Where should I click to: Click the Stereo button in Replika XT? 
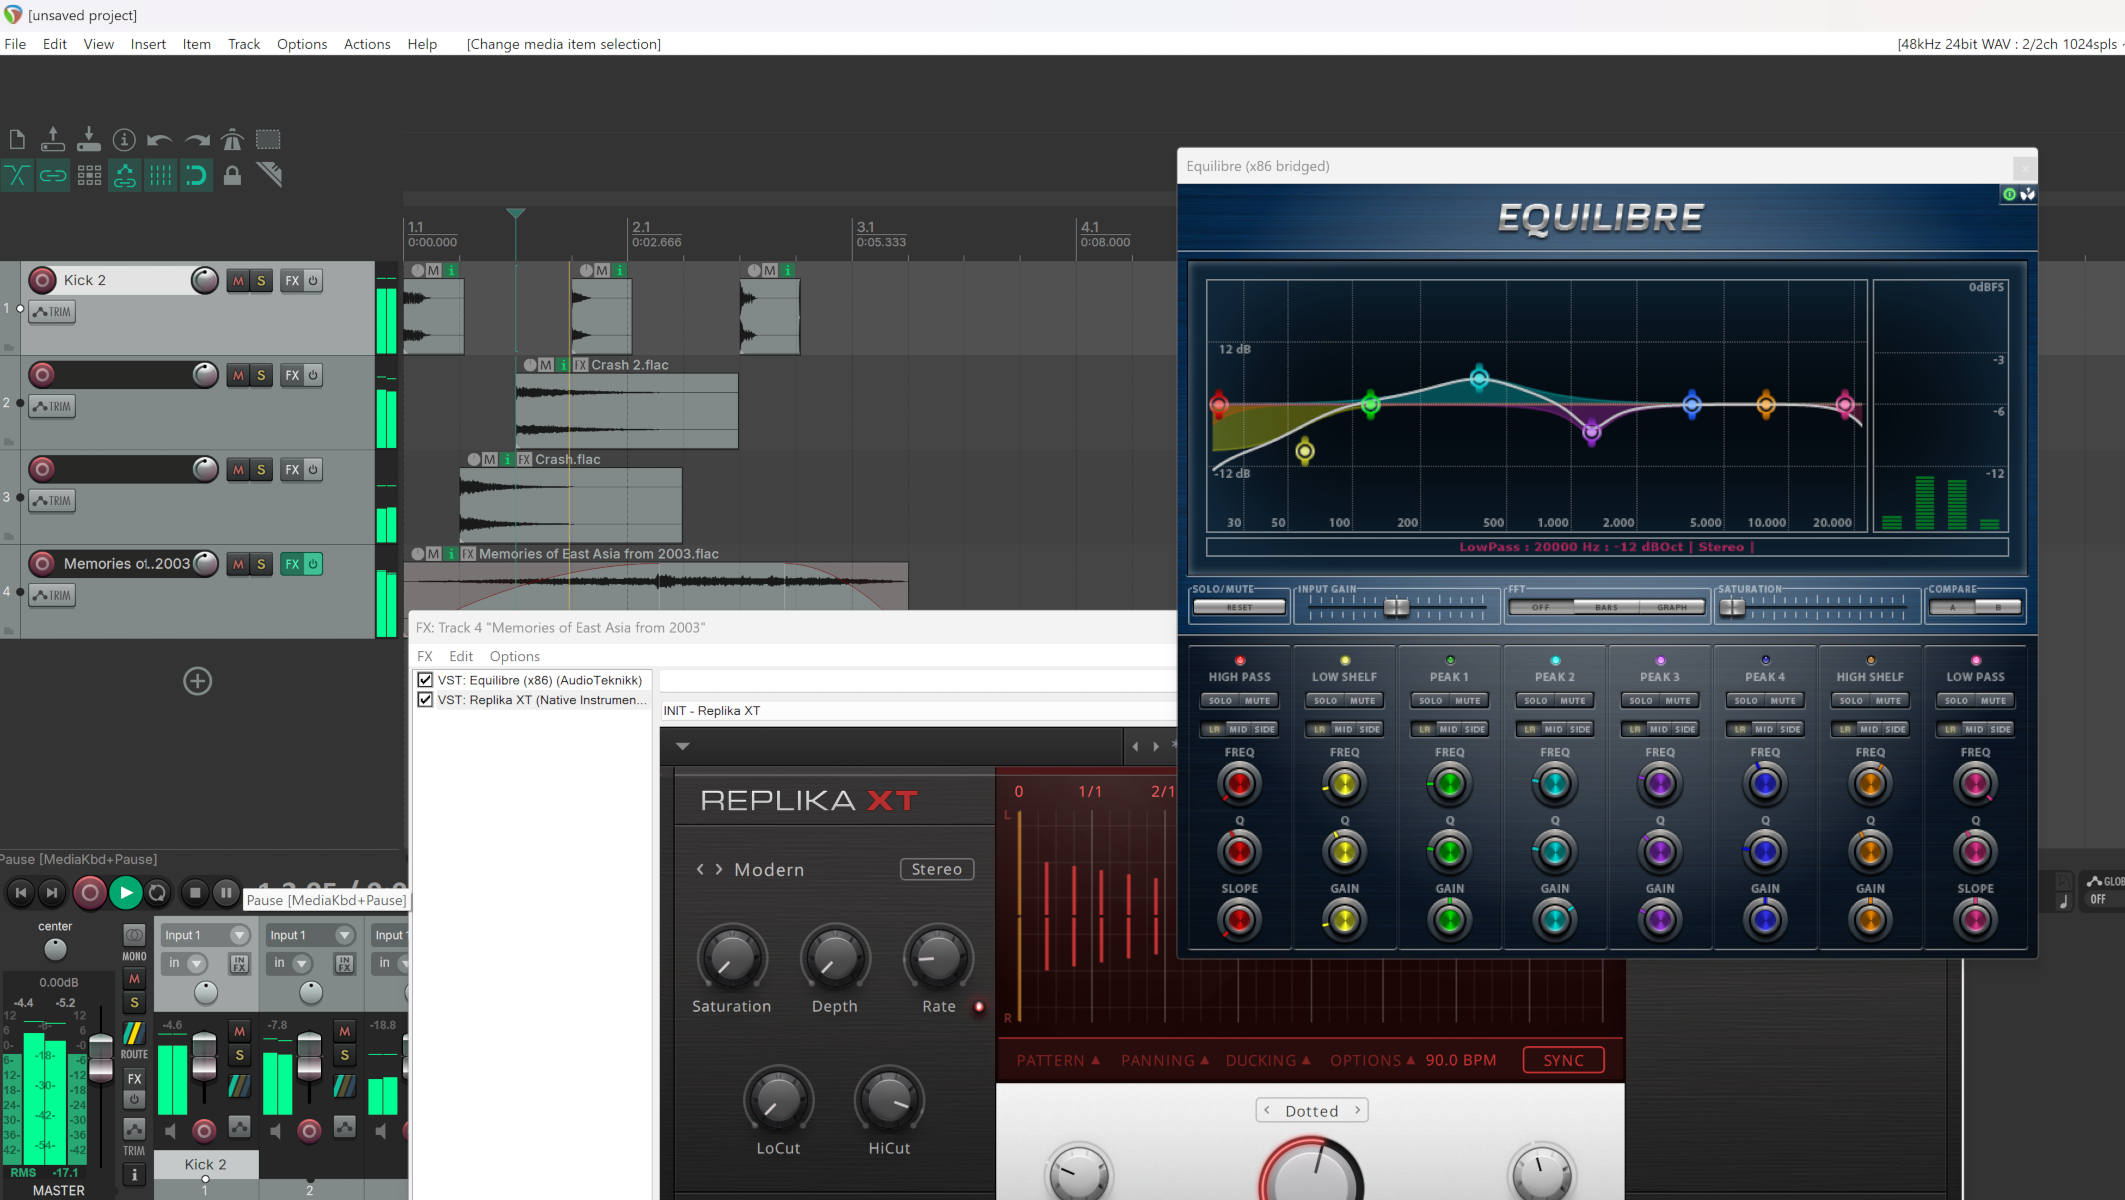click(937, 870)
